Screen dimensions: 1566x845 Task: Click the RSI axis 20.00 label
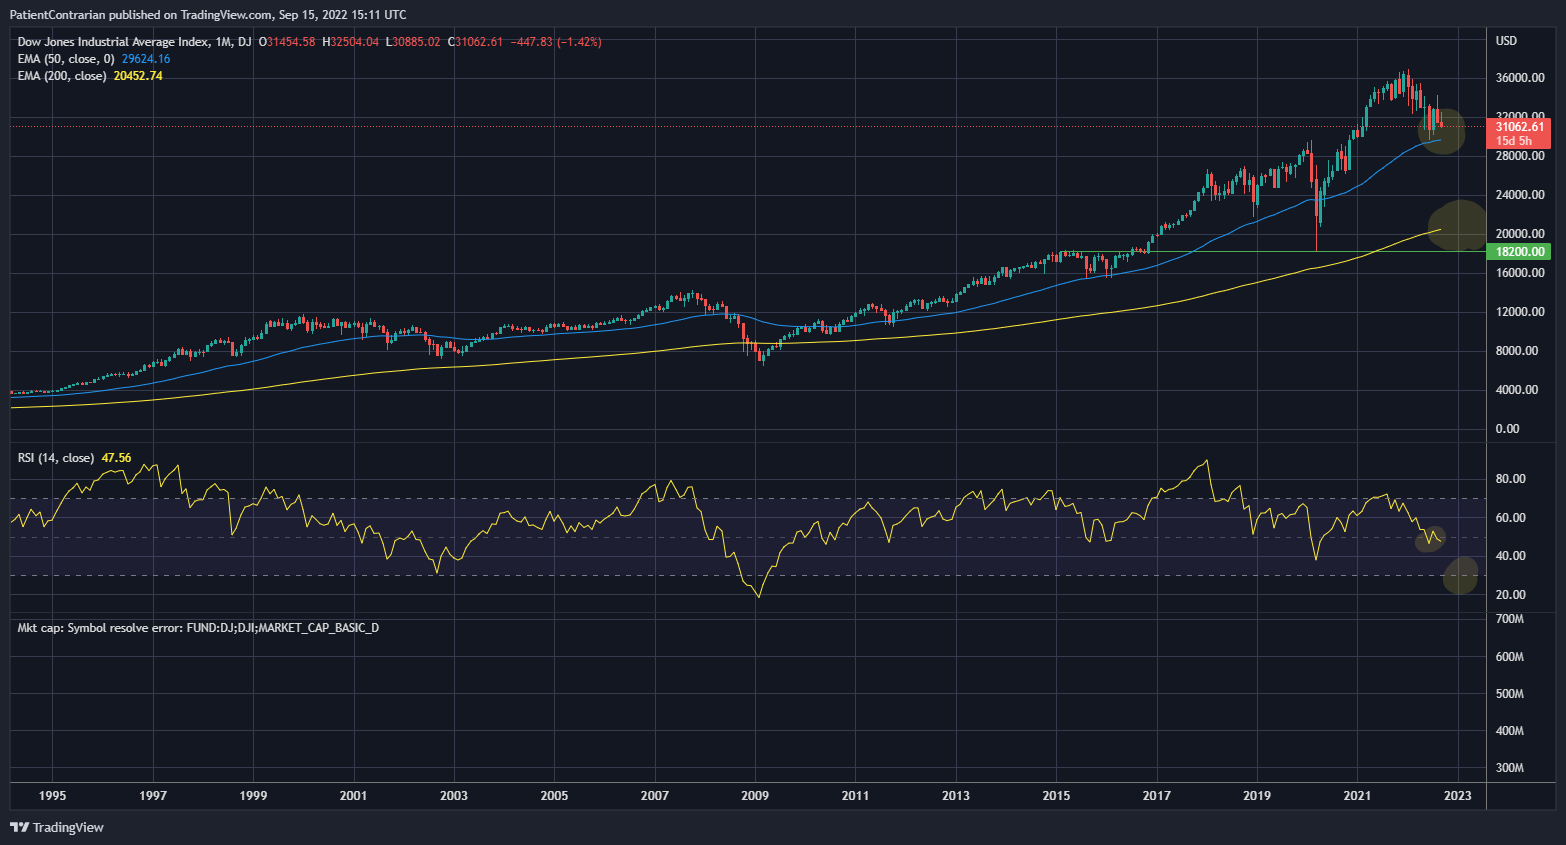click(1510, 595)
